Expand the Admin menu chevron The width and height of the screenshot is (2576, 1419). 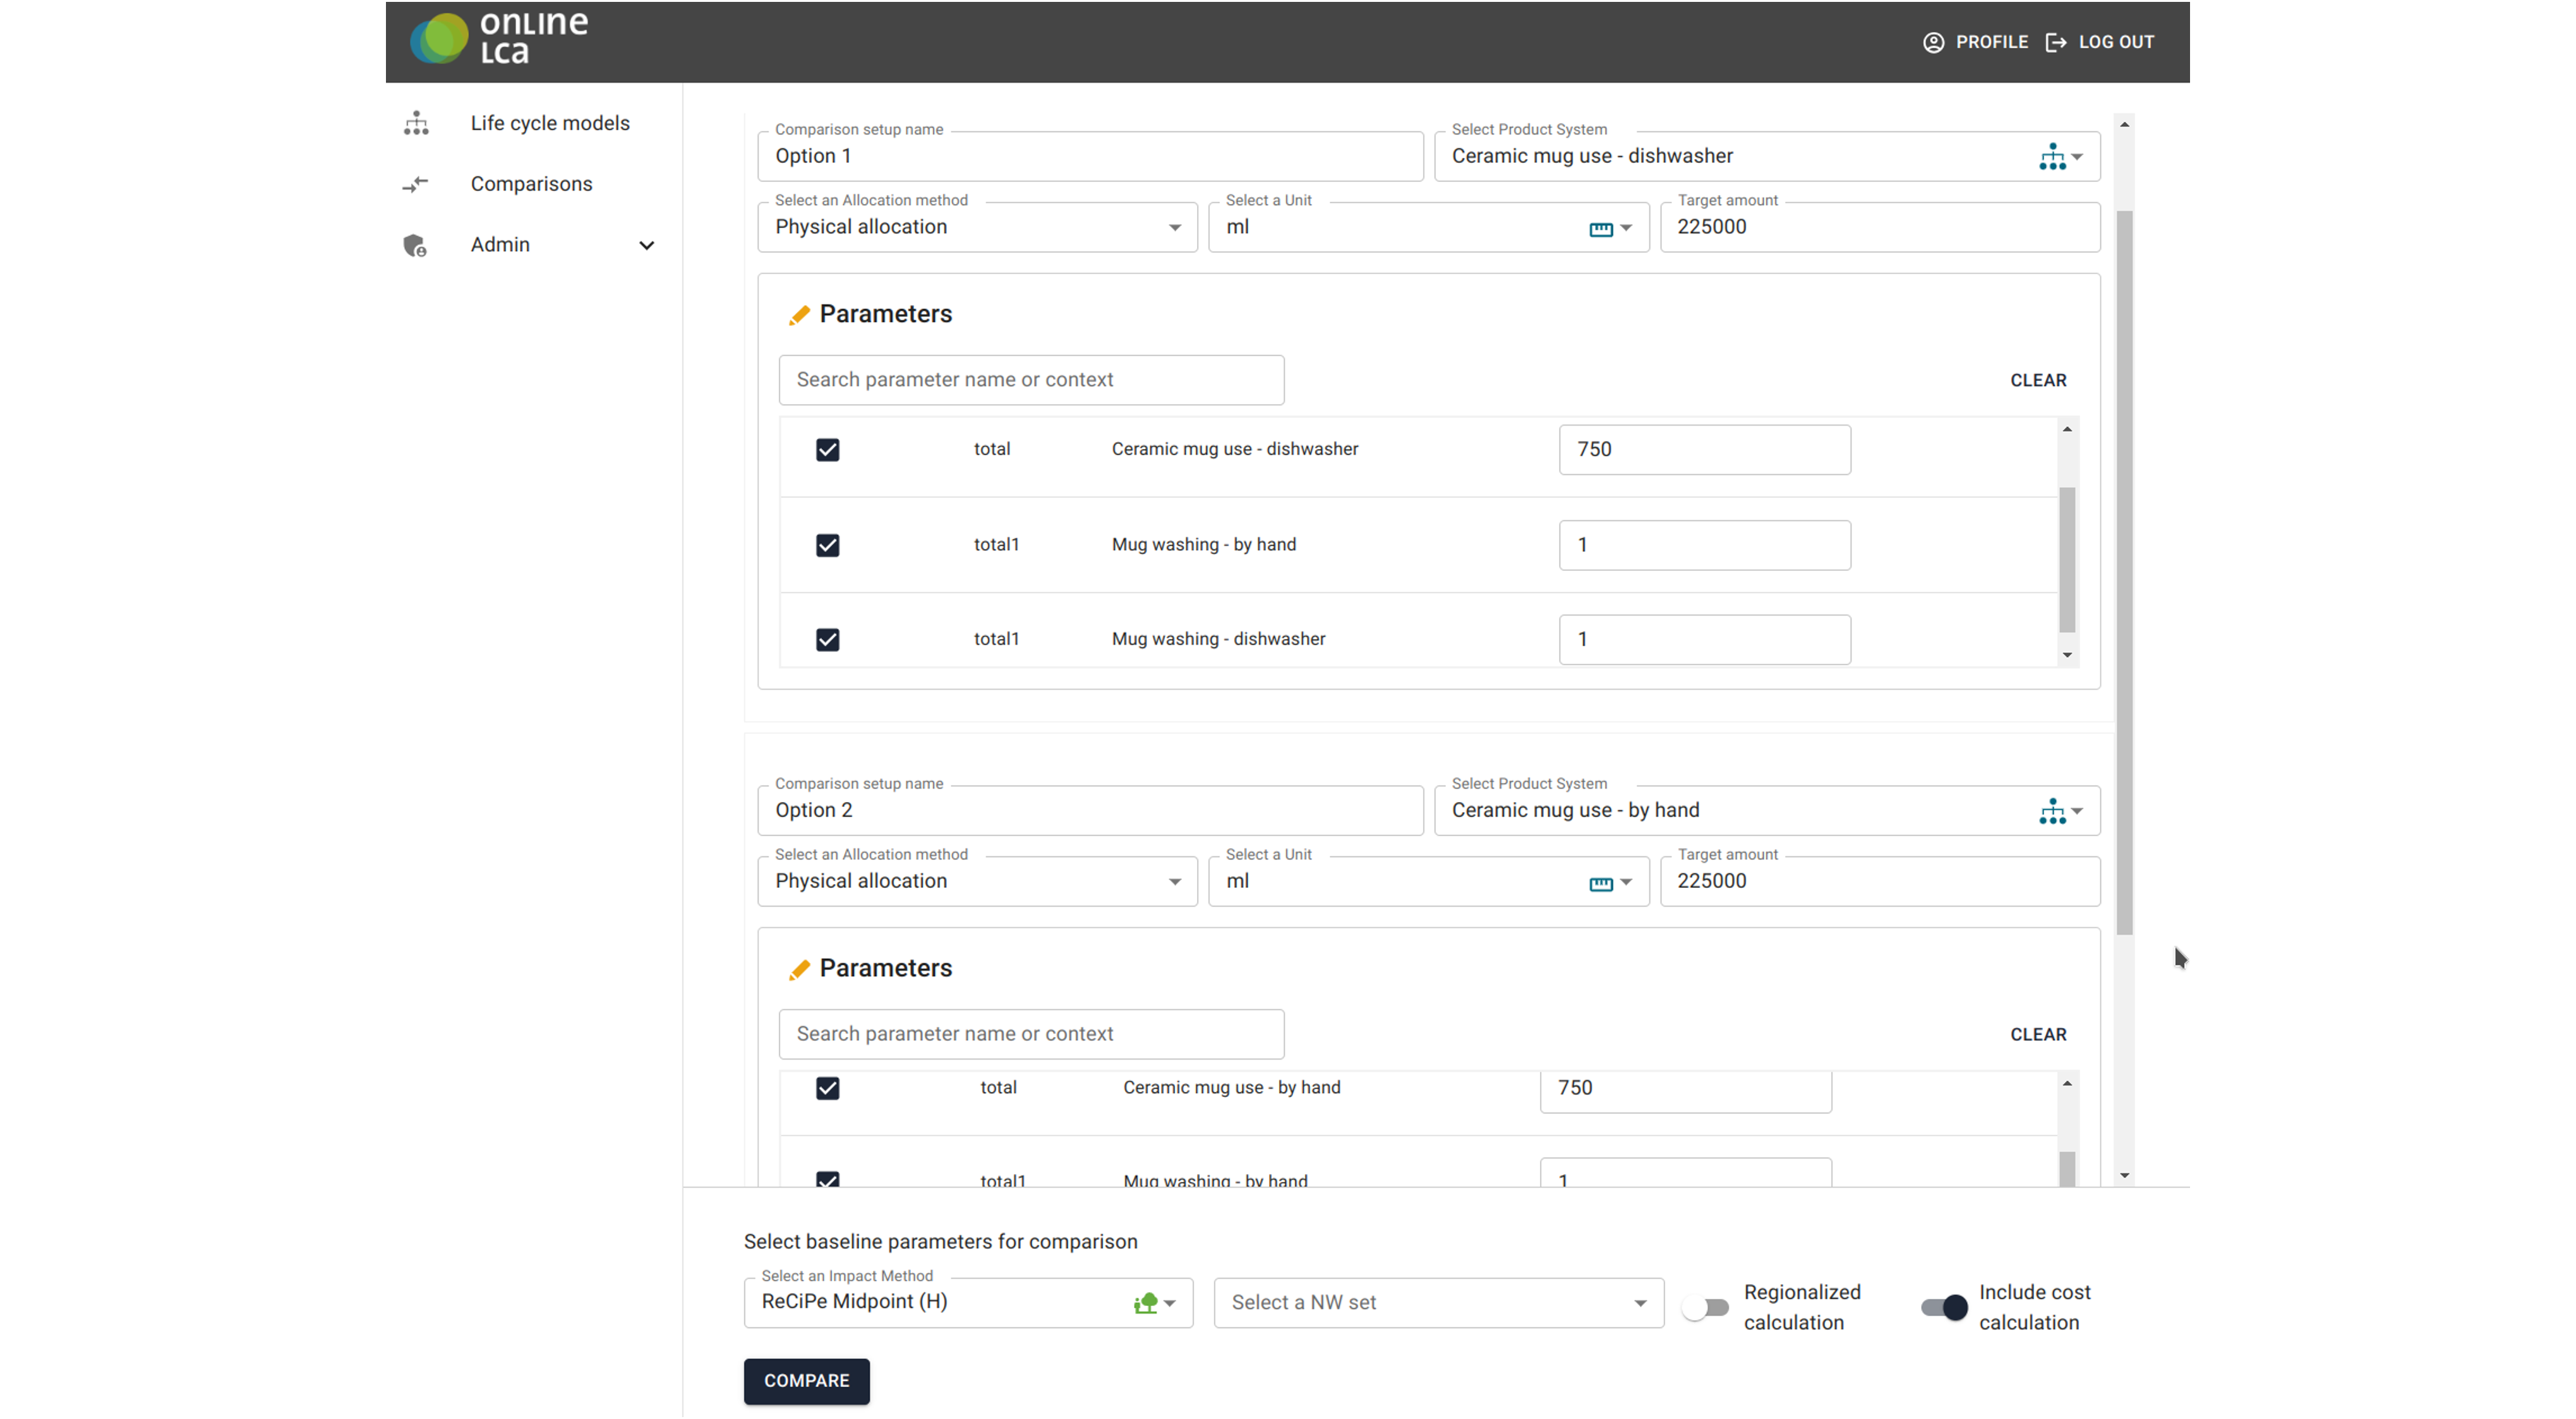[x=646, y=245]
